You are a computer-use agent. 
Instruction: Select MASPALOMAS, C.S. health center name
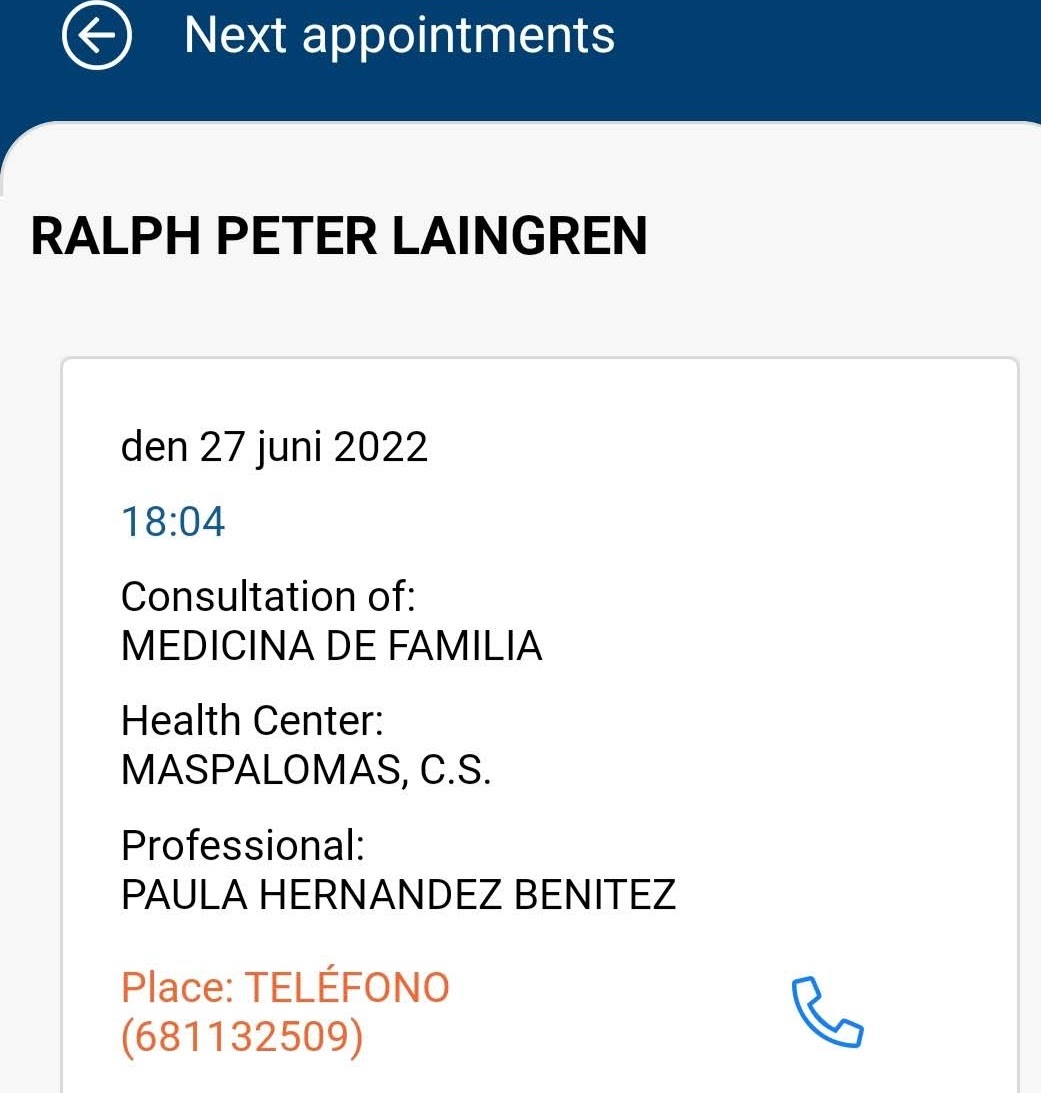306,770
